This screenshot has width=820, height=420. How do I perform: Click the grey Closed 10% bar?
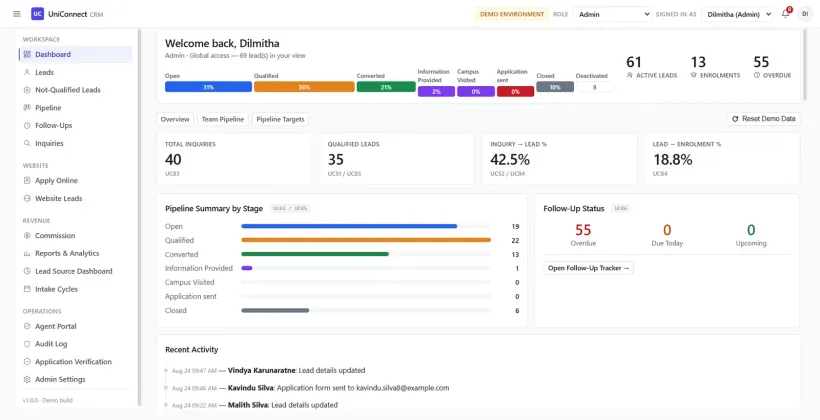tap(555, 87)
